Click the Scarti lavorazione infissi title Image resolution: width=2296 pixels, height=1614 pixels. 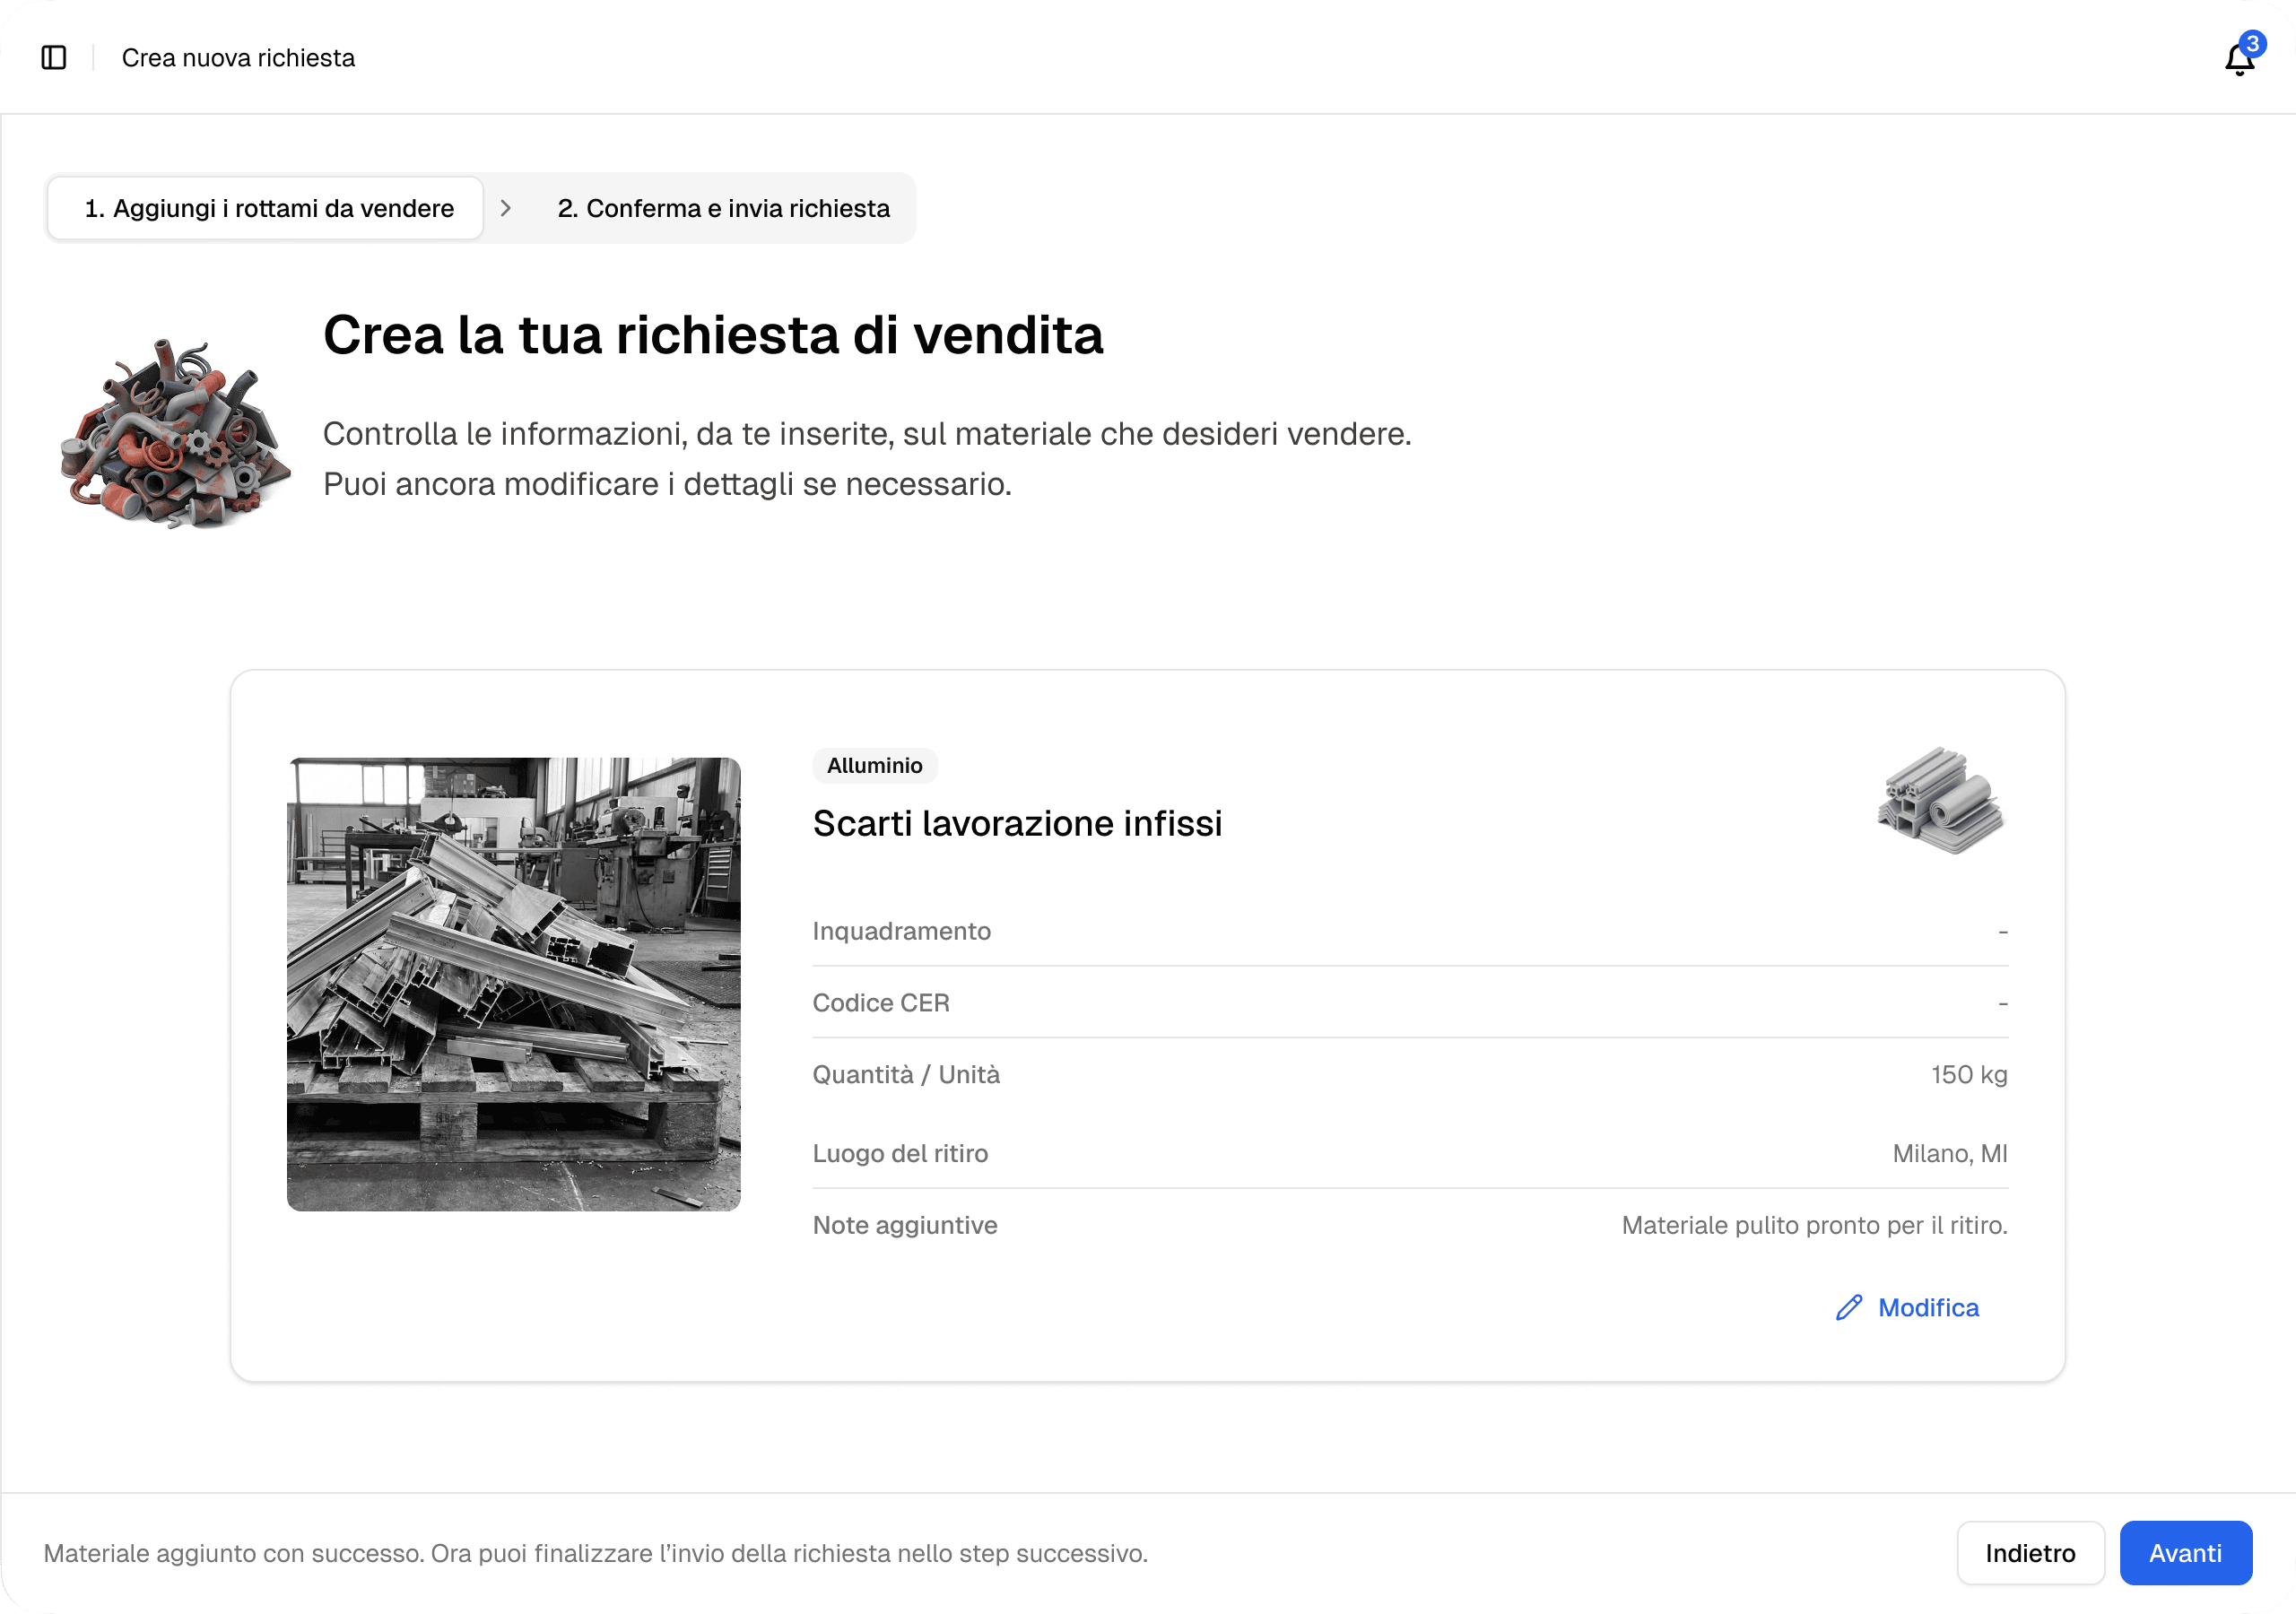coord(1017,823)
